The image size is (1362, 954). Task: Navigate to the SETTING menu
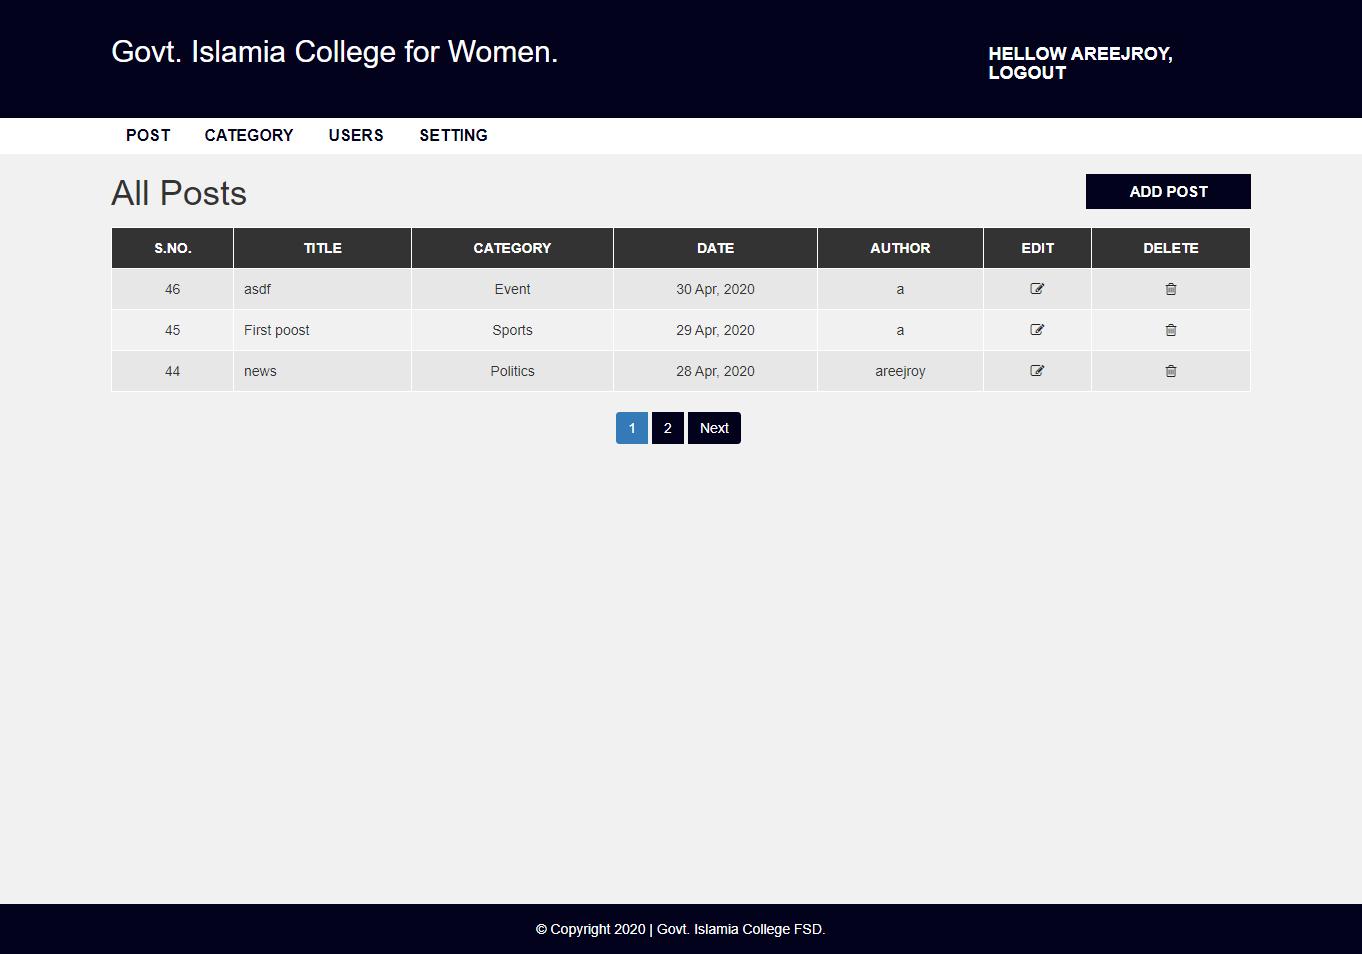pyautogui.click(x=453, y=135)
